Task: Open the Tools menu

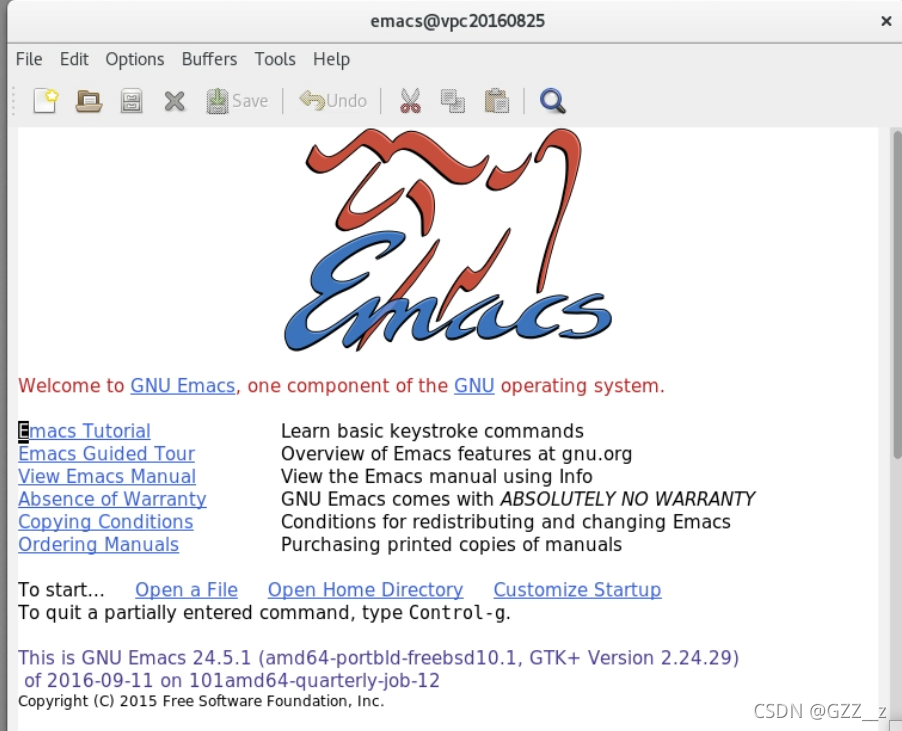Action: pyautogui.click(x=275, y=59)
